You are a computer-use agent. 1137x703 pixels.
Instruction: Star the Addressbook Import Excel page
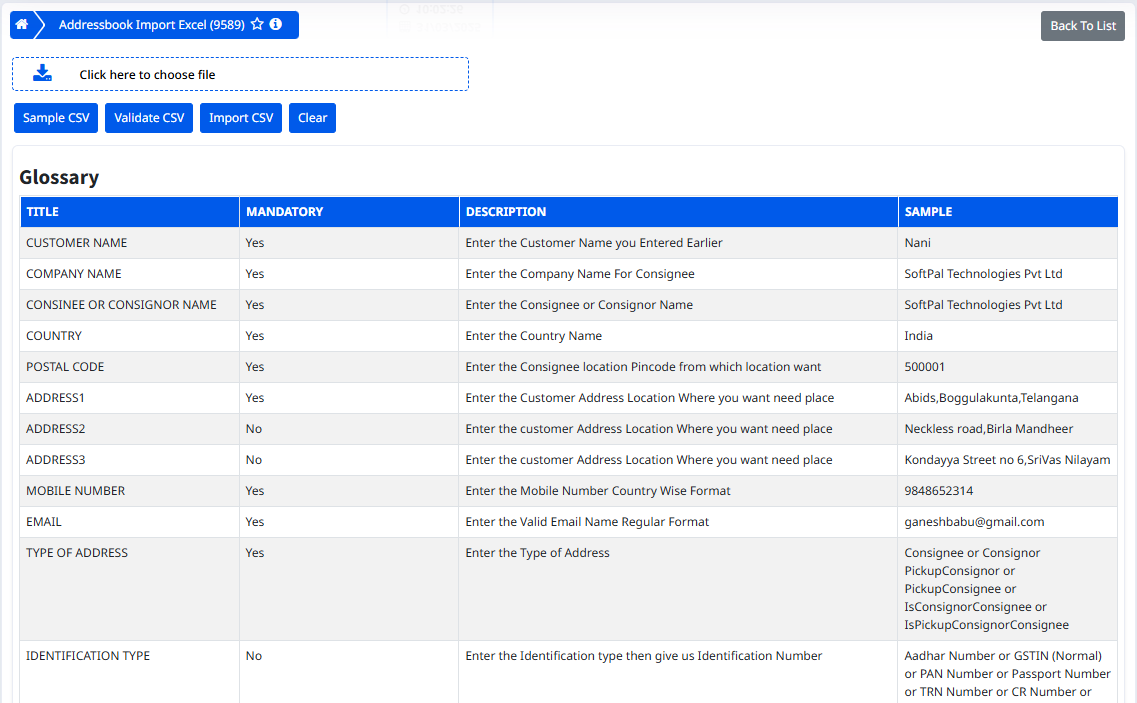point(257,25)
